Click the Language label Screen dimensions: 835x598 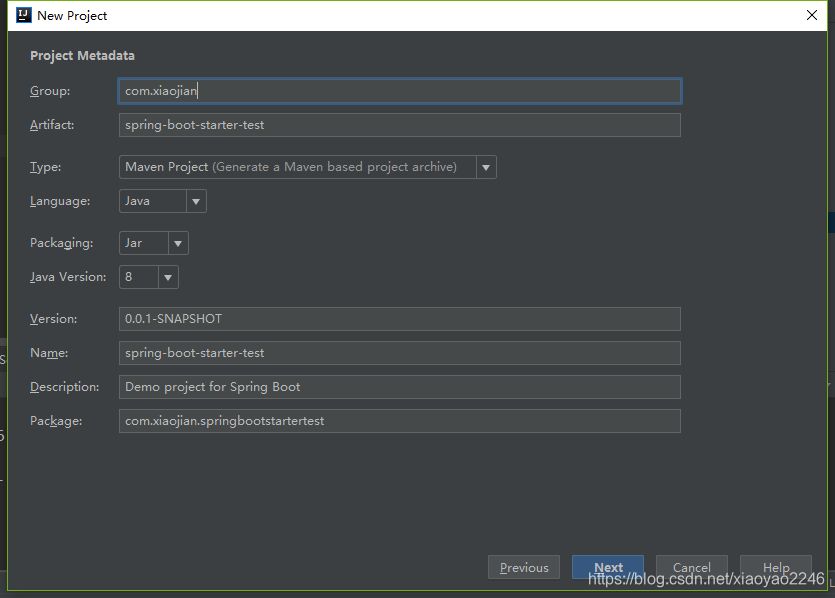tap(60, 201)
